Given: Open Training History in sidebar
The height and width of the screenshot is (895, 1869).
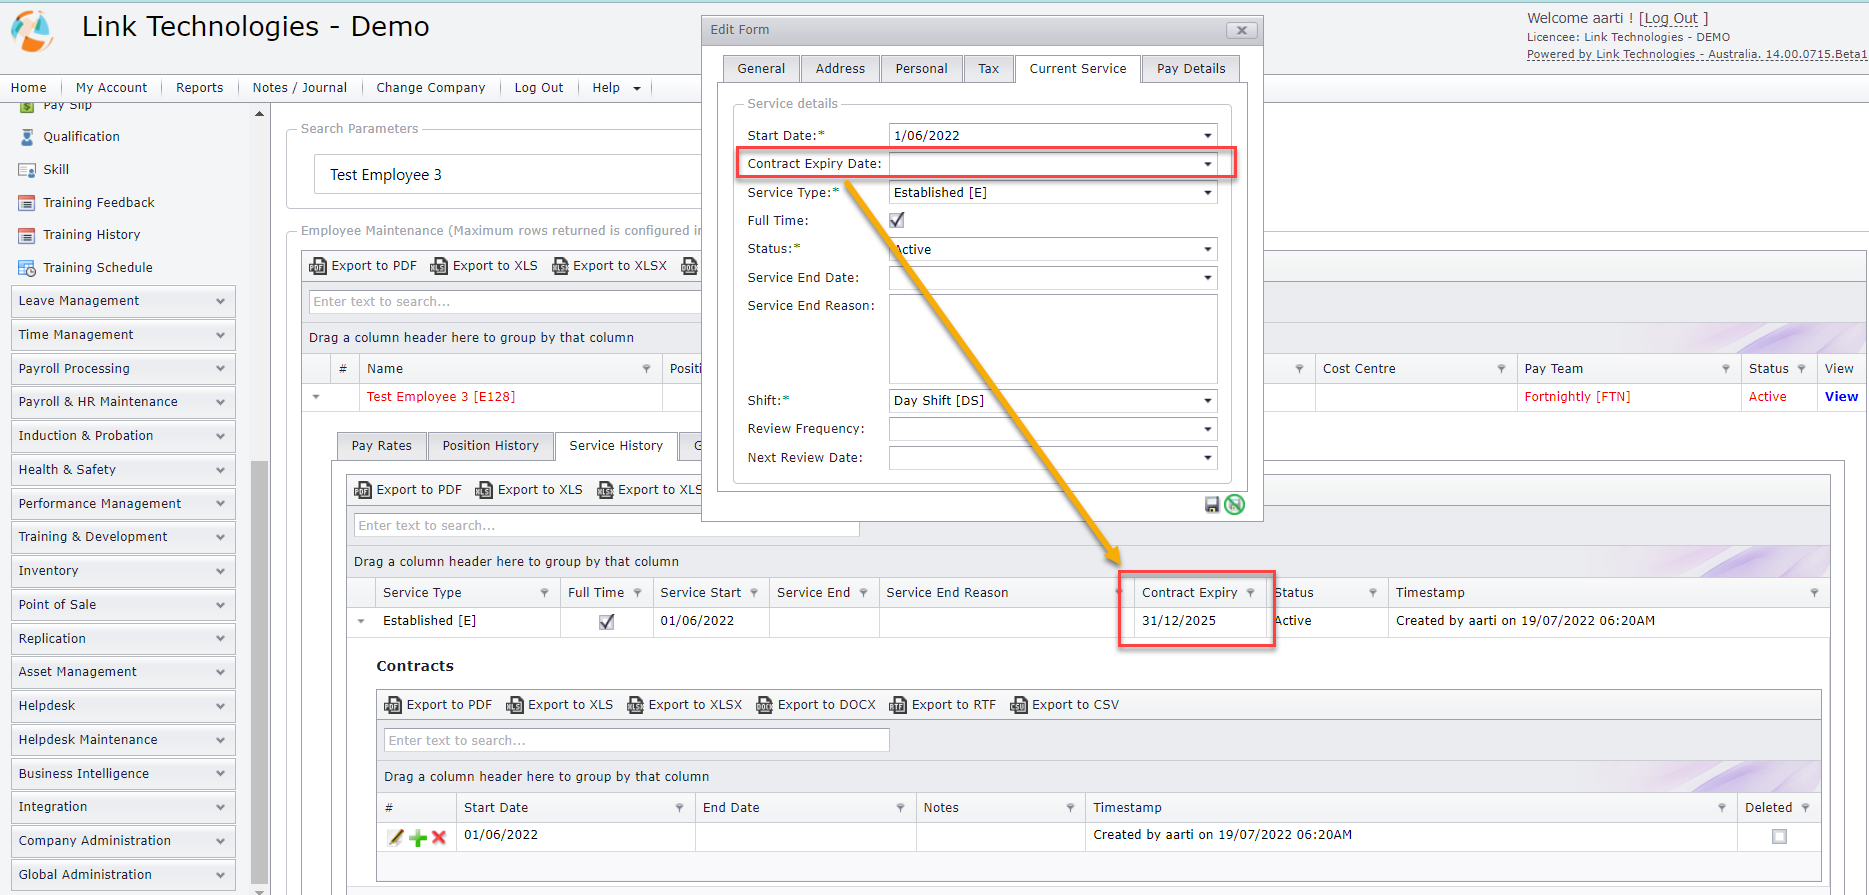Looking at the screenshot, I should click(91, 235).
